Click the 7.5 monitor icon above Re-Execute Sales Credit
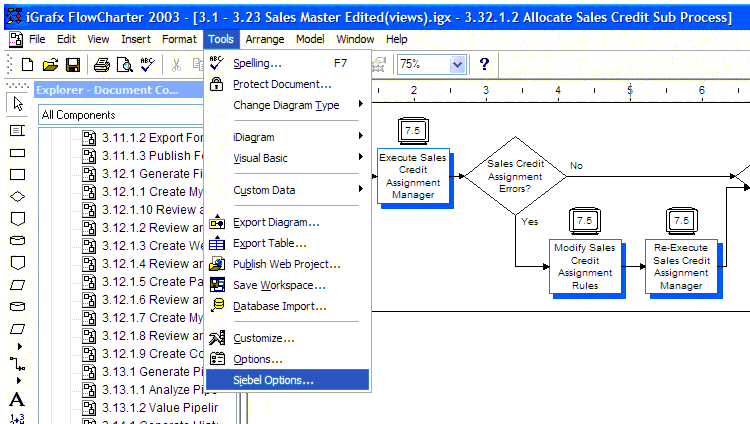Viewport: 750px width, 424px height. [x=681, y=221]
